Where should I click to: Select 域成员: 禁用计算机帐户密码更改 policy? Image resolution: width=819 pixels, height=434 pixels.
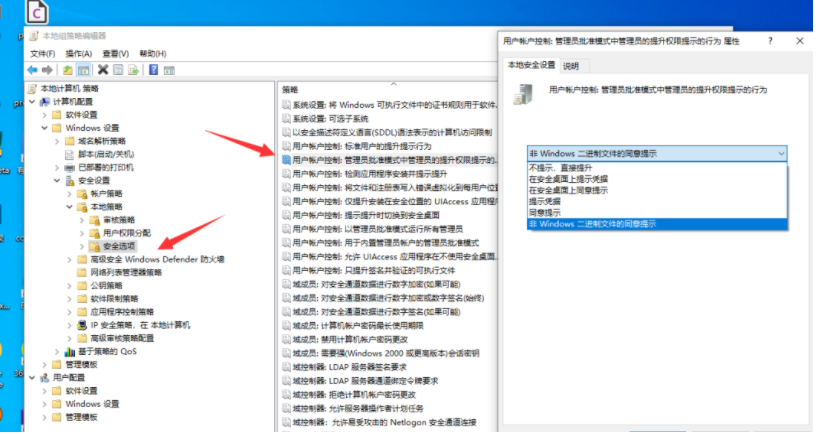350,339
